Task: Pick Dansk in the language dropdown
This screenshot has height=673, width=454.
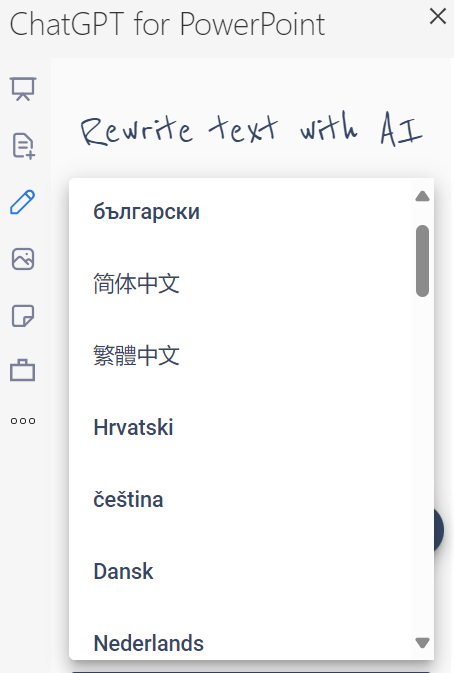Action: 239,571
